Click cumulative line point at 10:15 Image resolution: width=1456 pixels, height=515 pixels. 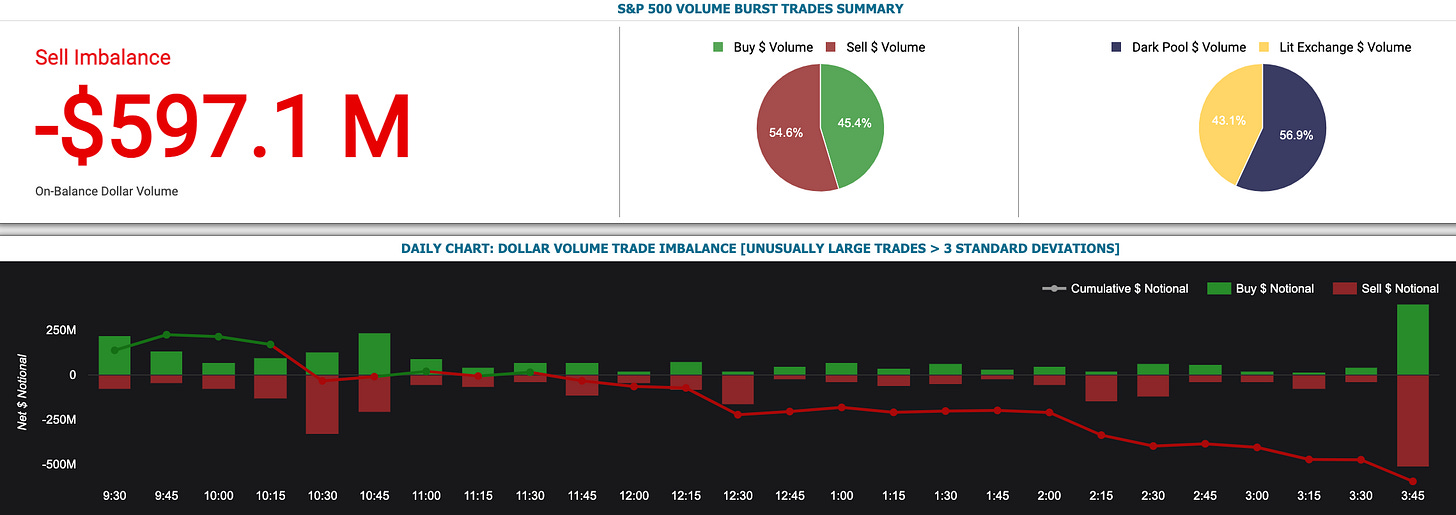[x=270, y=344]
